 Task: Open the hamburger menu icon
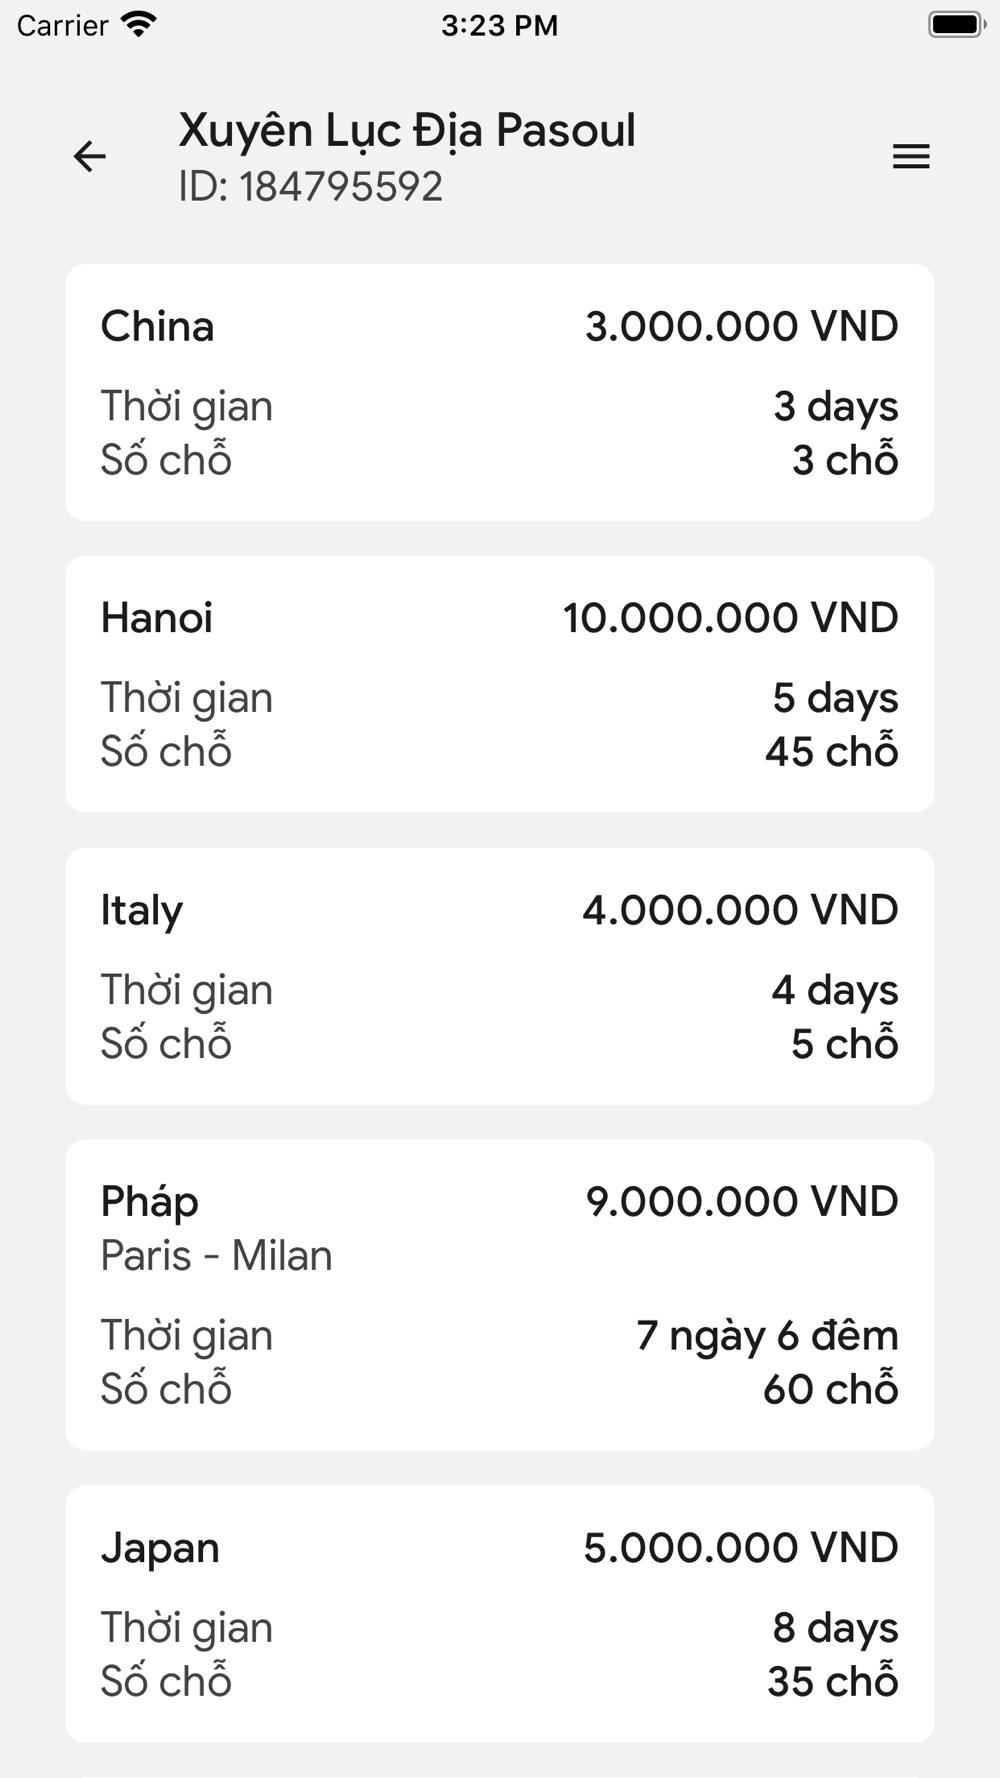pos(911,157)
